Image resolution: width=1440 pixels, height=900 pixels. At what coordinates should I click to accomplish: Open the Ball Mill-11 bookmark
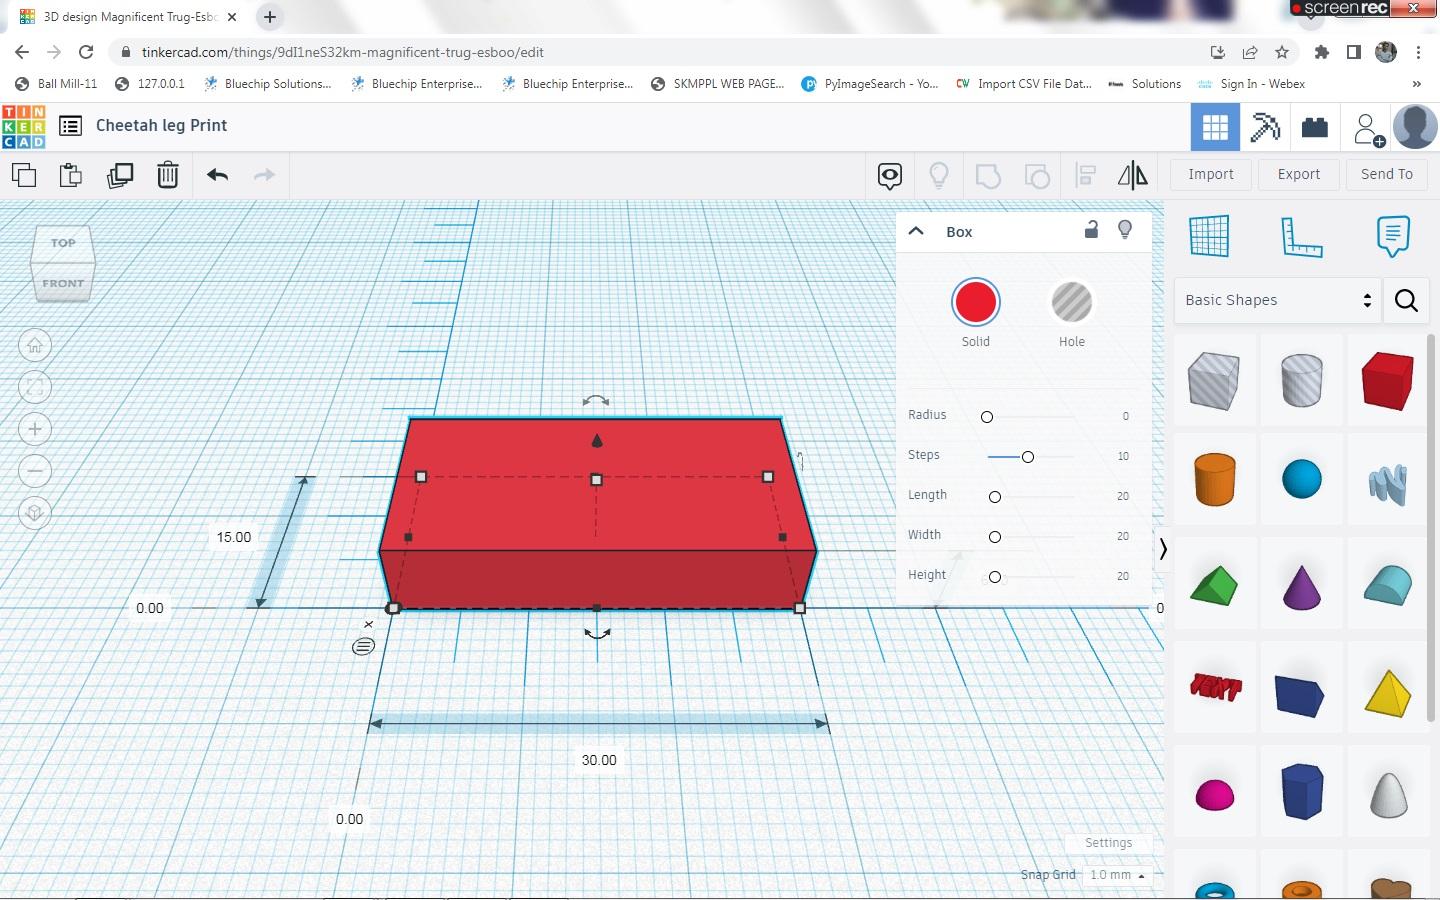[56, 84]
